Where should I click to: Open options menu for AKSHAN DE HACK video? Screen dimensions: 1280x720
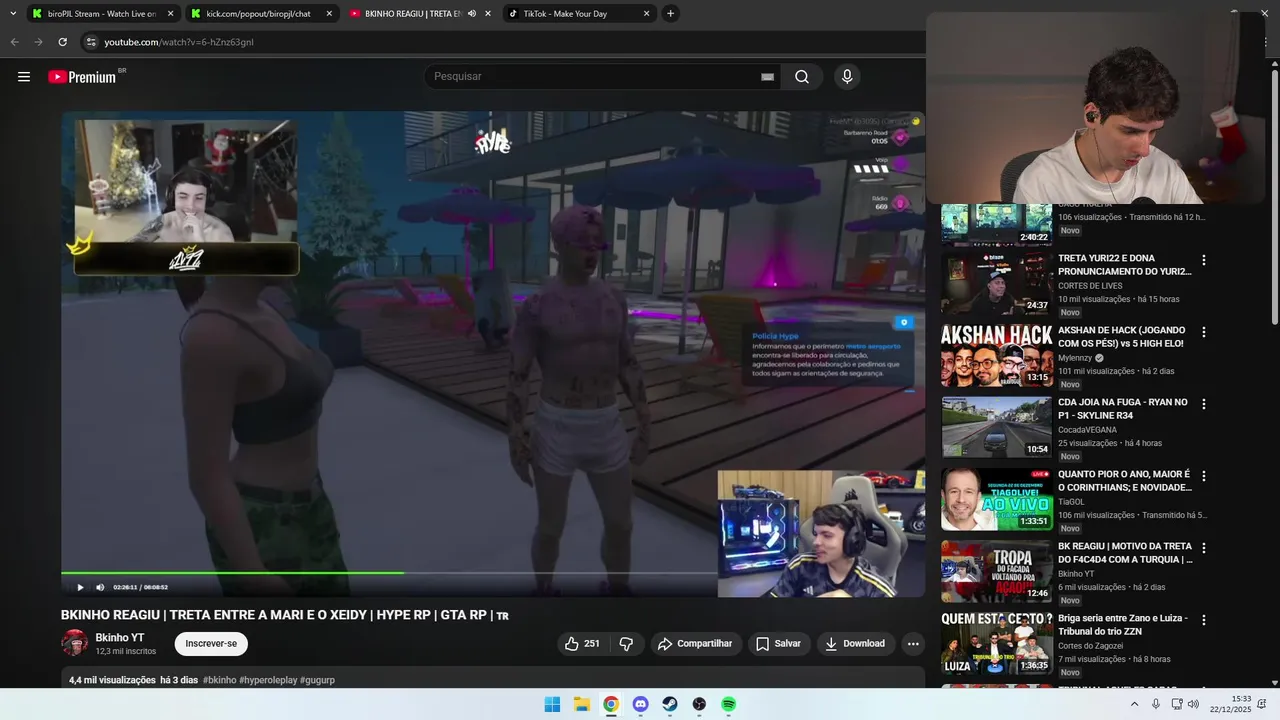coord(1204,332)
